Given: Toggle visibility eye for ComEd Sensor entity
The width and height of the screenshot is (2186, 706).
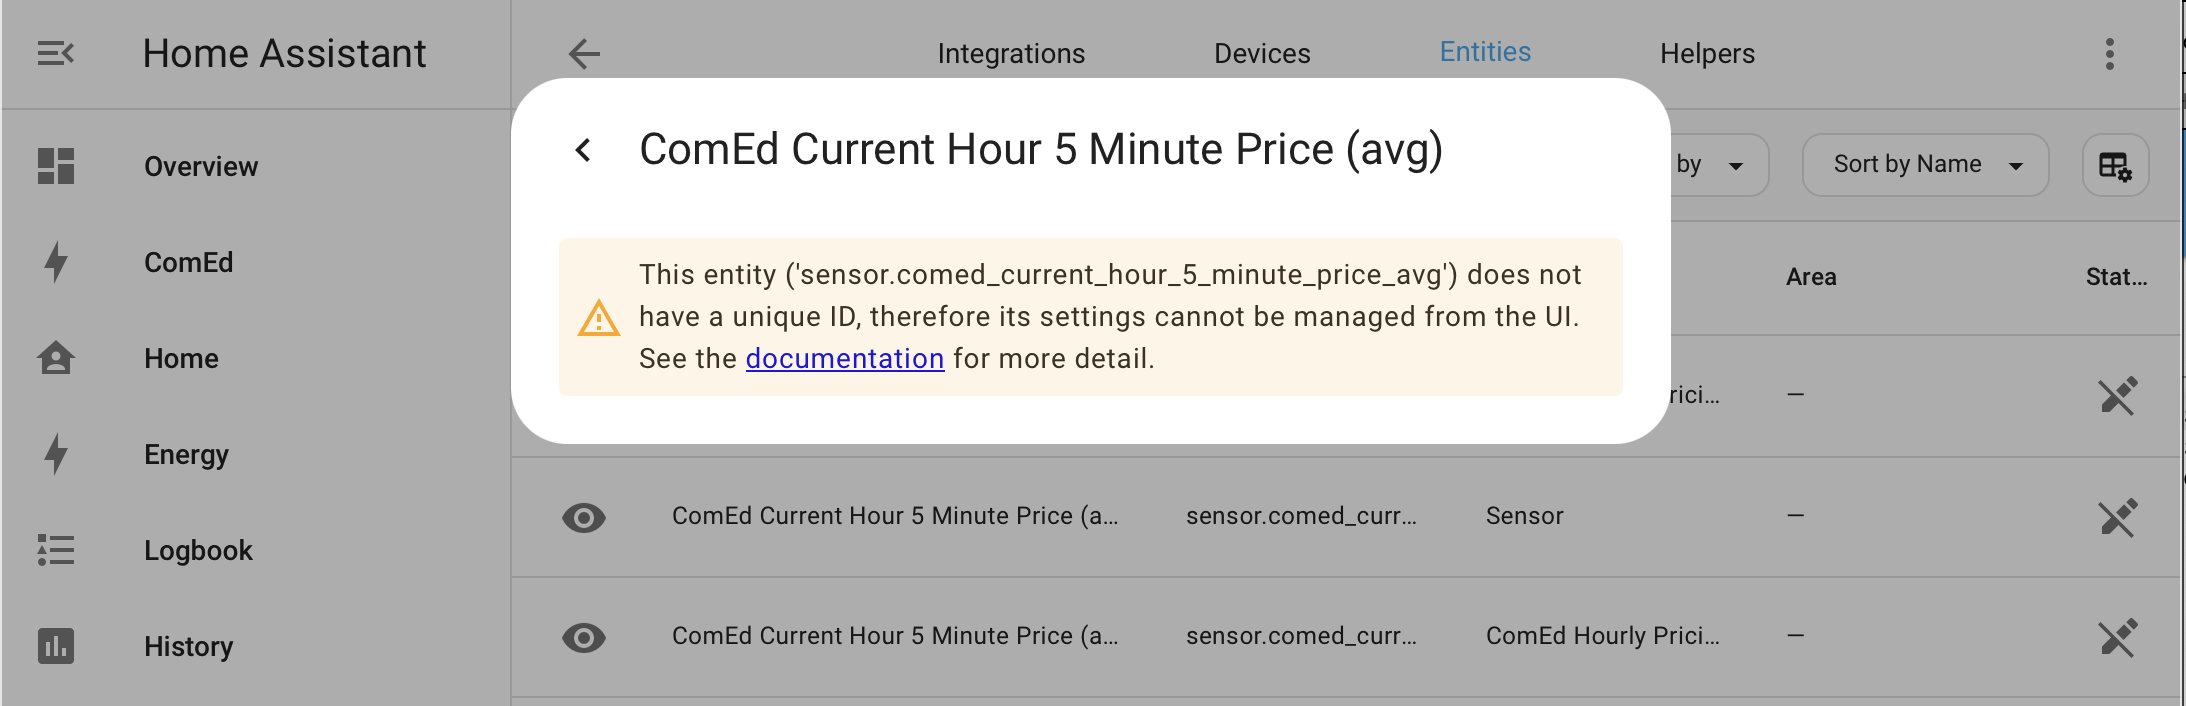Looking at the screenshot, I should tap(584, 517).
